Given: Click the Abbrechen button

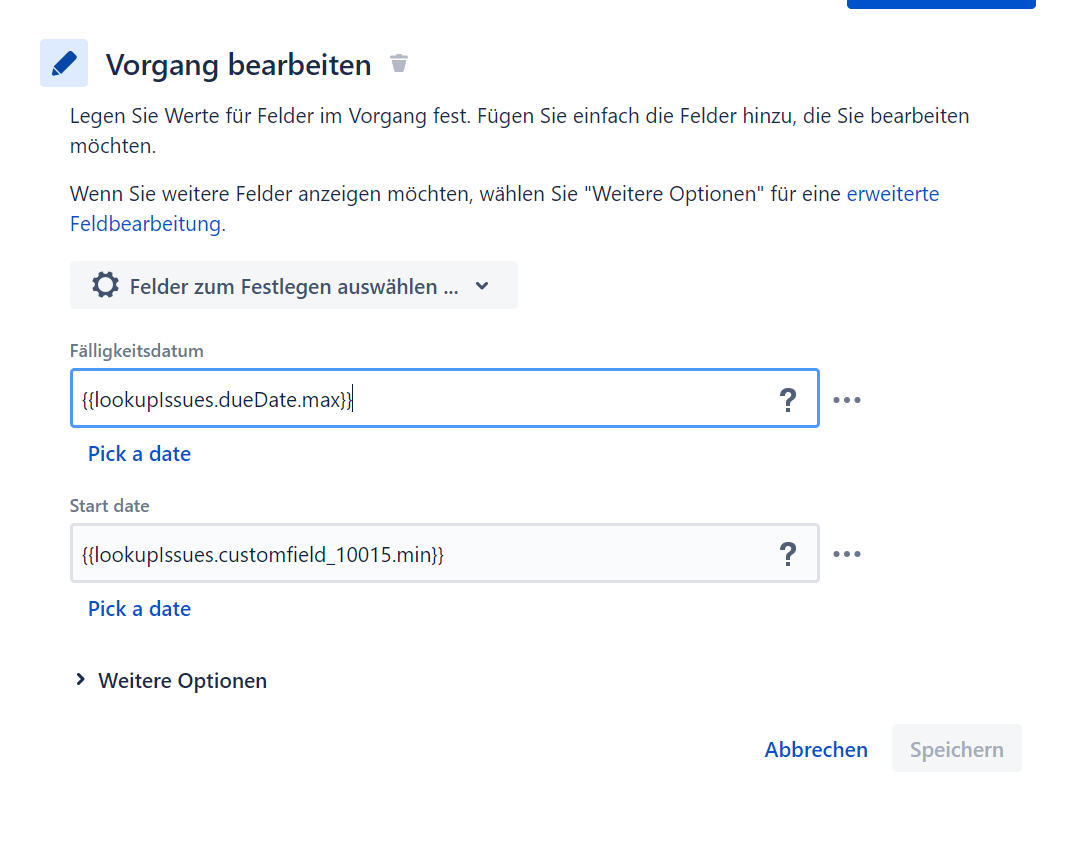Looking at the screenshot, I should coord(816,749).
